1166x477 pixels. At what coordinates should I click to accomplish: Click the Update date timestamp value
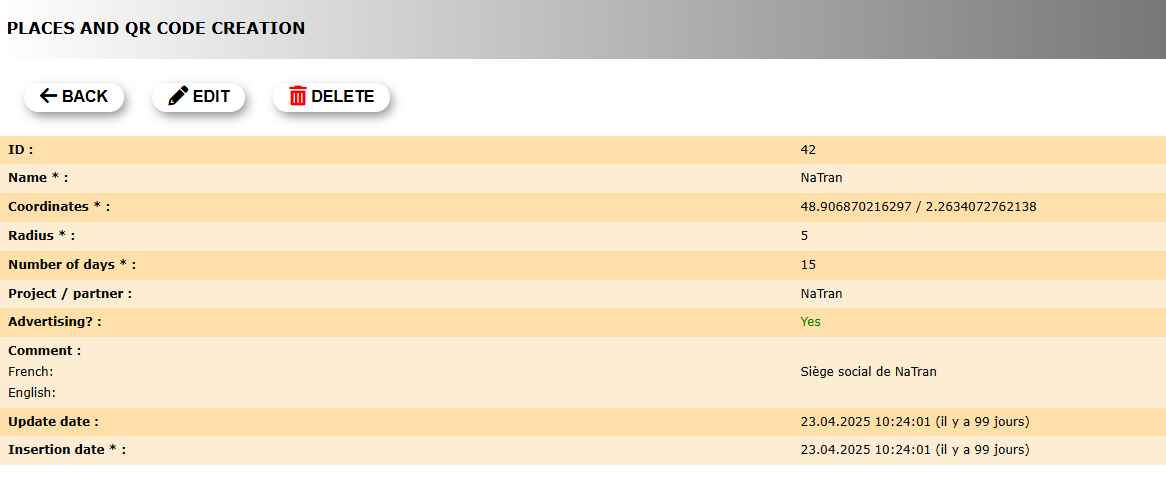(x=914, y=422)
